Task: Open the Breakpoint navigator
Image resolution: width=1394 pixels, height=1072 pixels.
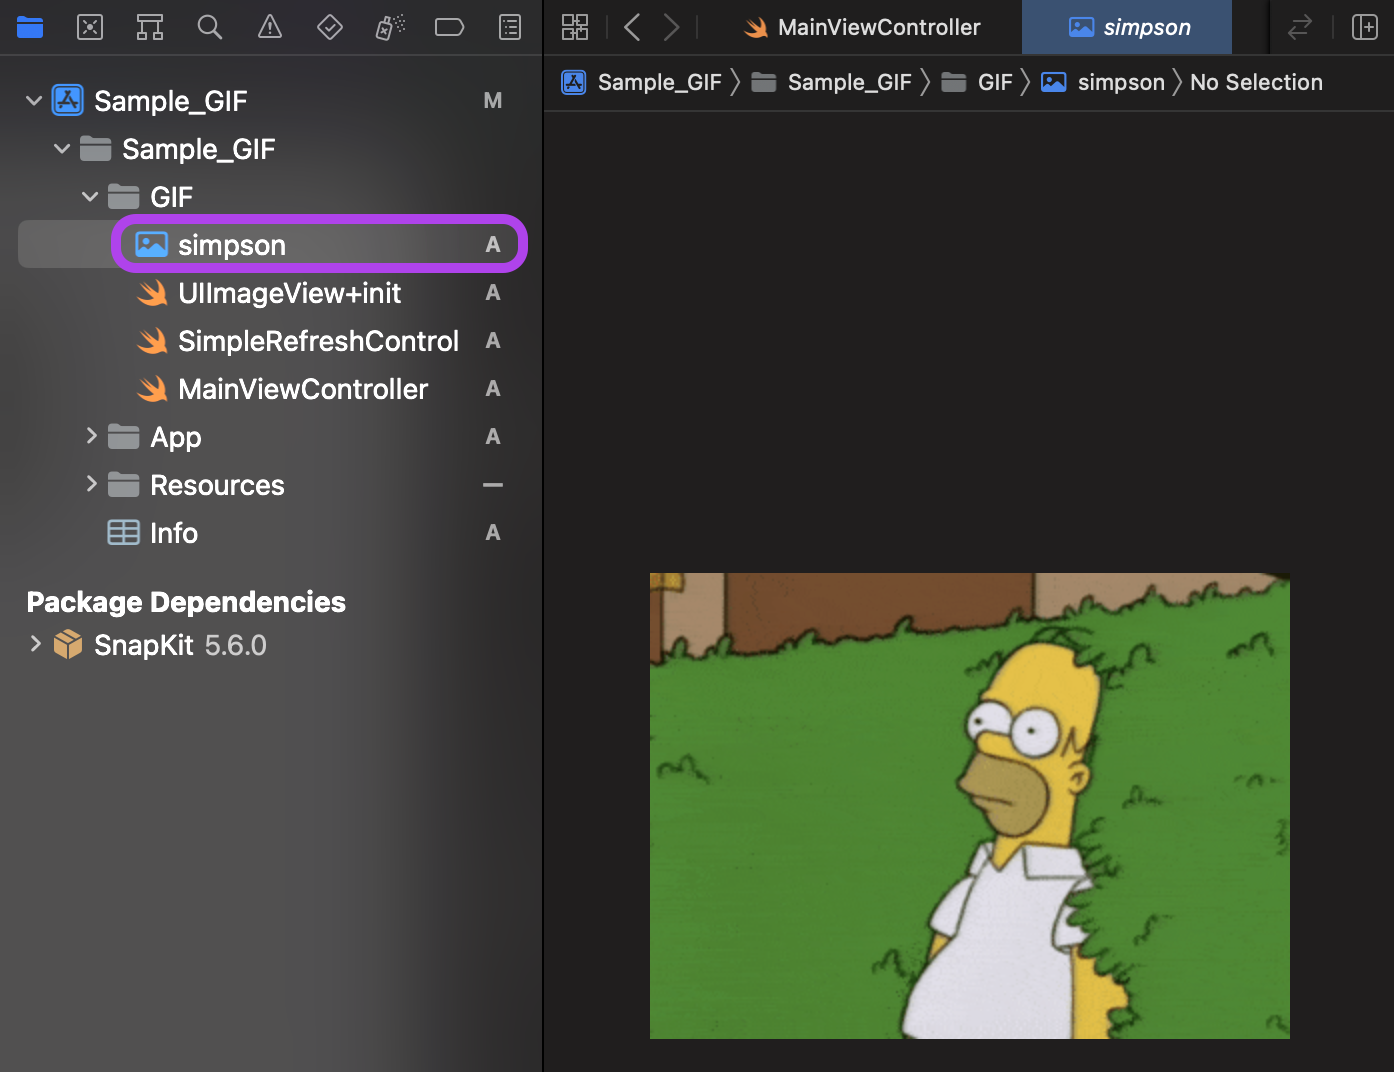Action: click(450, 27)
